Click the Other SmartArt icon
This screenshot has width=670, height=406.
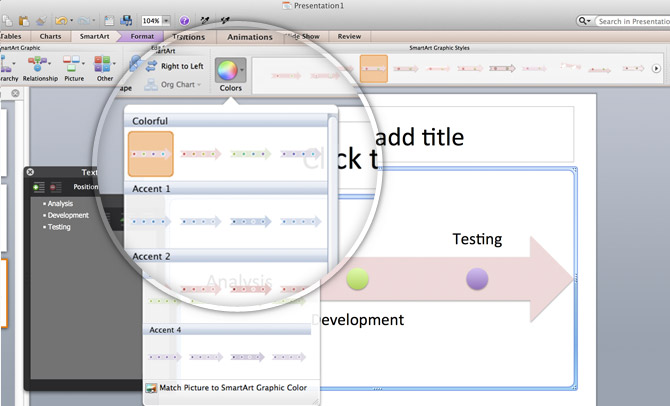(102, 64)
